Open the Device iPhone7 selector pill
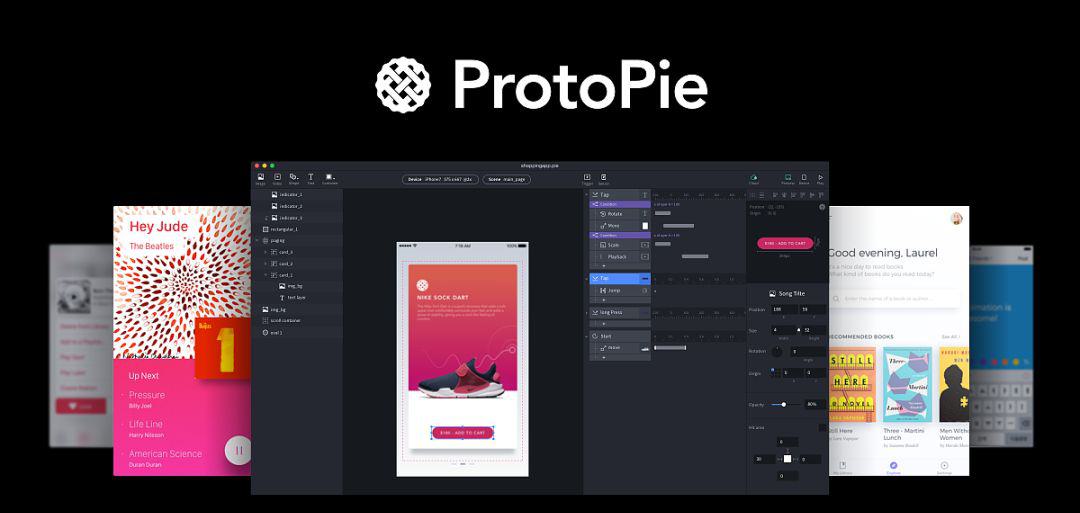 (440, 179)
